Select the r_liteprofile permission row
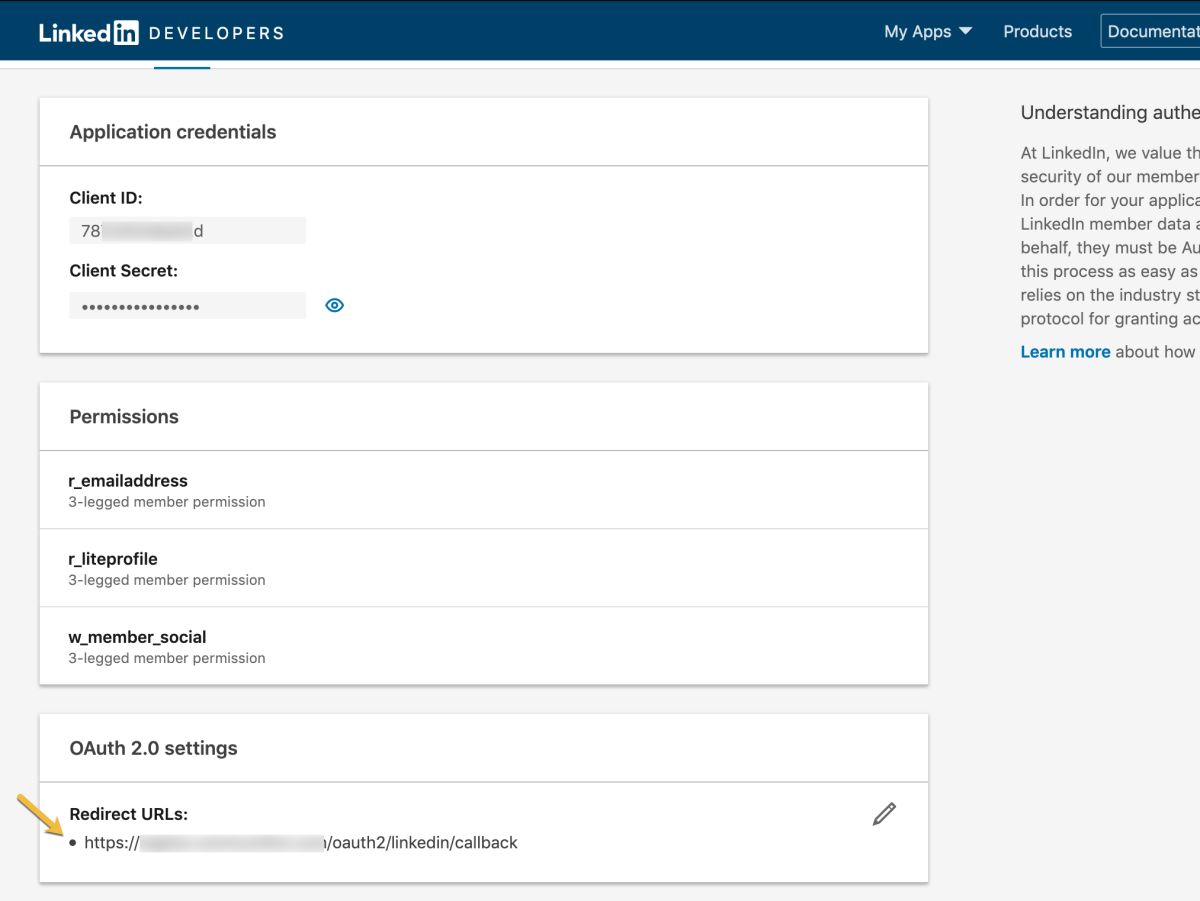This screenshot has width=1200, height=901. 484,568
